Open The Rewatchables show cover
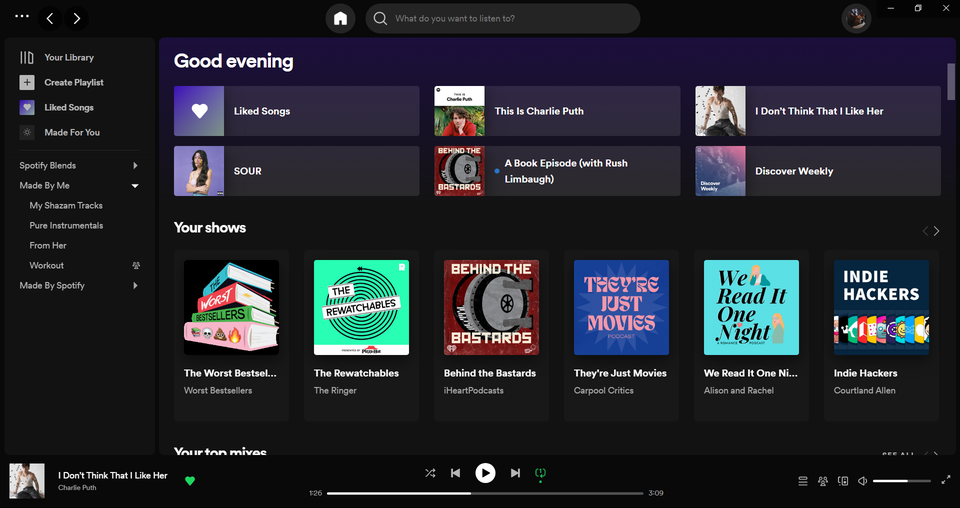This screenshot has width=960, height=508. click(x=361, y=307)
